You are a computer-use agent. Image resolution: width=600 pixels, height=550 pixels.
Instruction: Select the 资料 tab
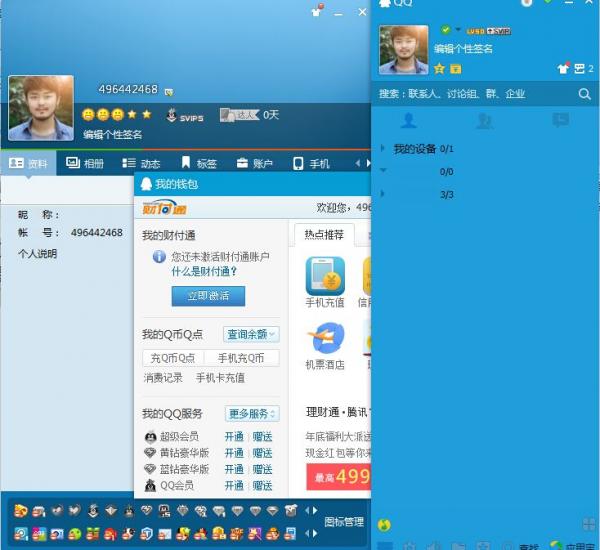coord(28,163)
